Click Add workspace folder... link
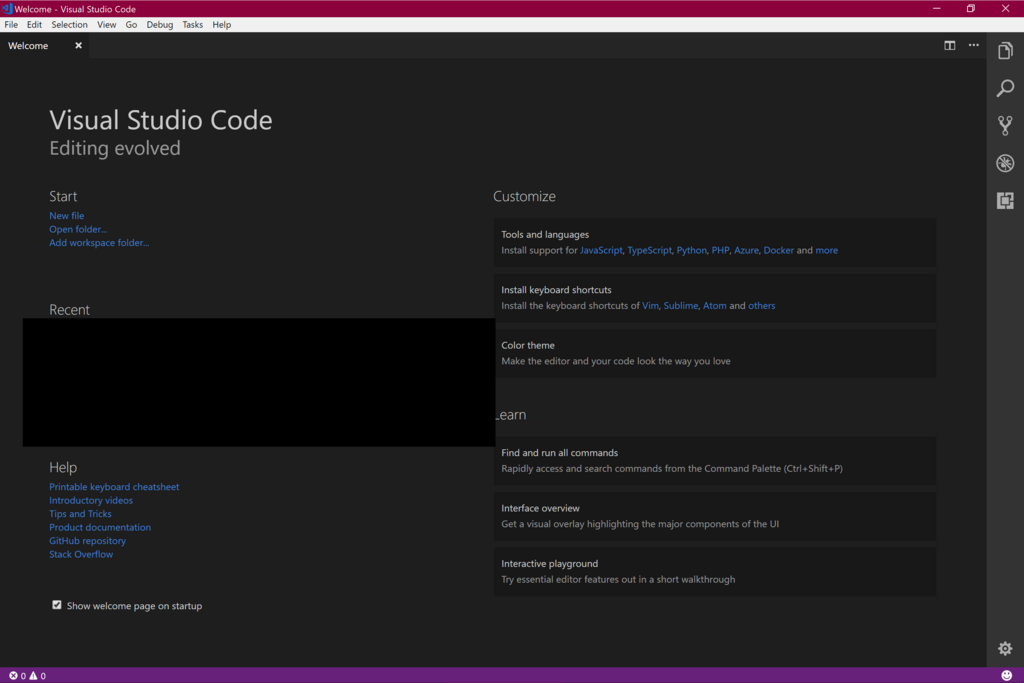This screenshot has width=1024, height=683. point(99,242)
